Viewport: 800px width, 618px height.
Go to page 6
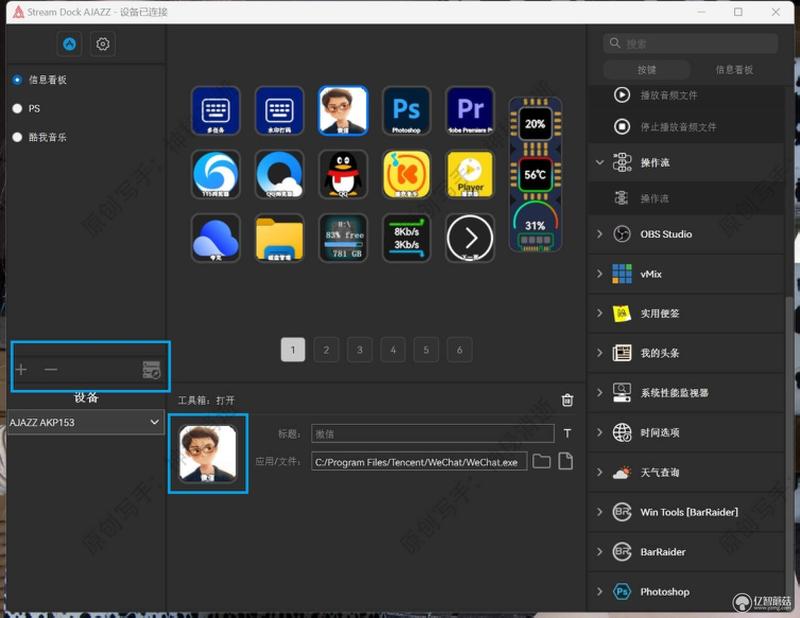click(460, 350)
